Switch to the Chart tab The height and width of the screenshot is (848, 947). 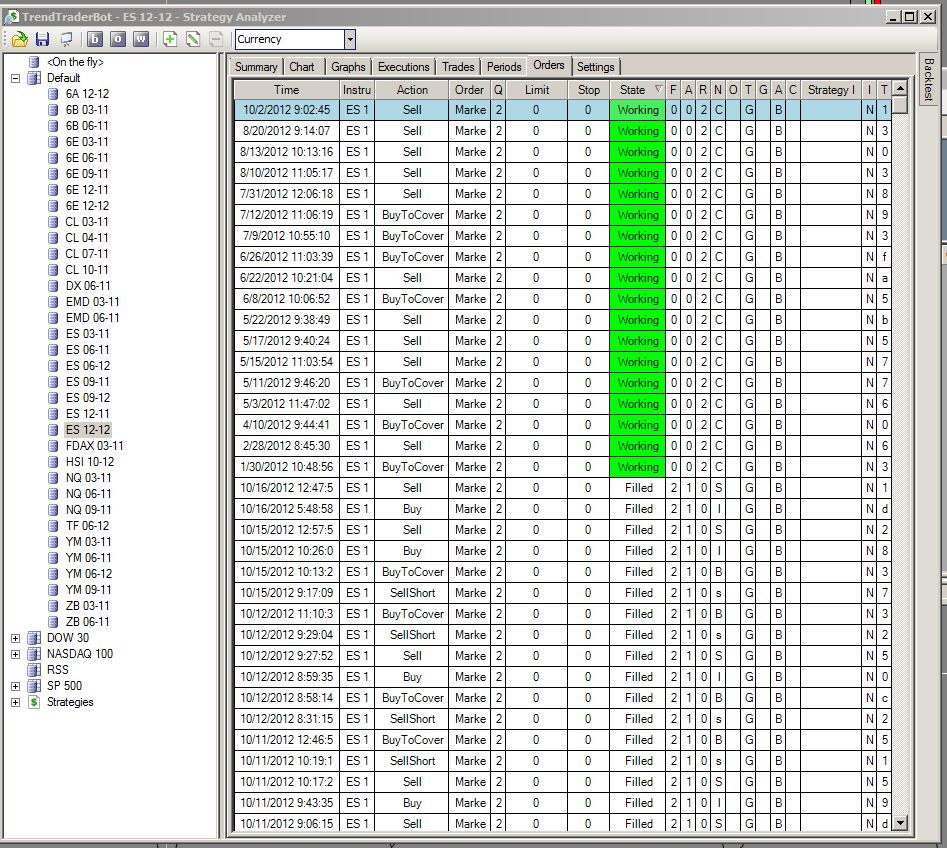click(301, 66)
